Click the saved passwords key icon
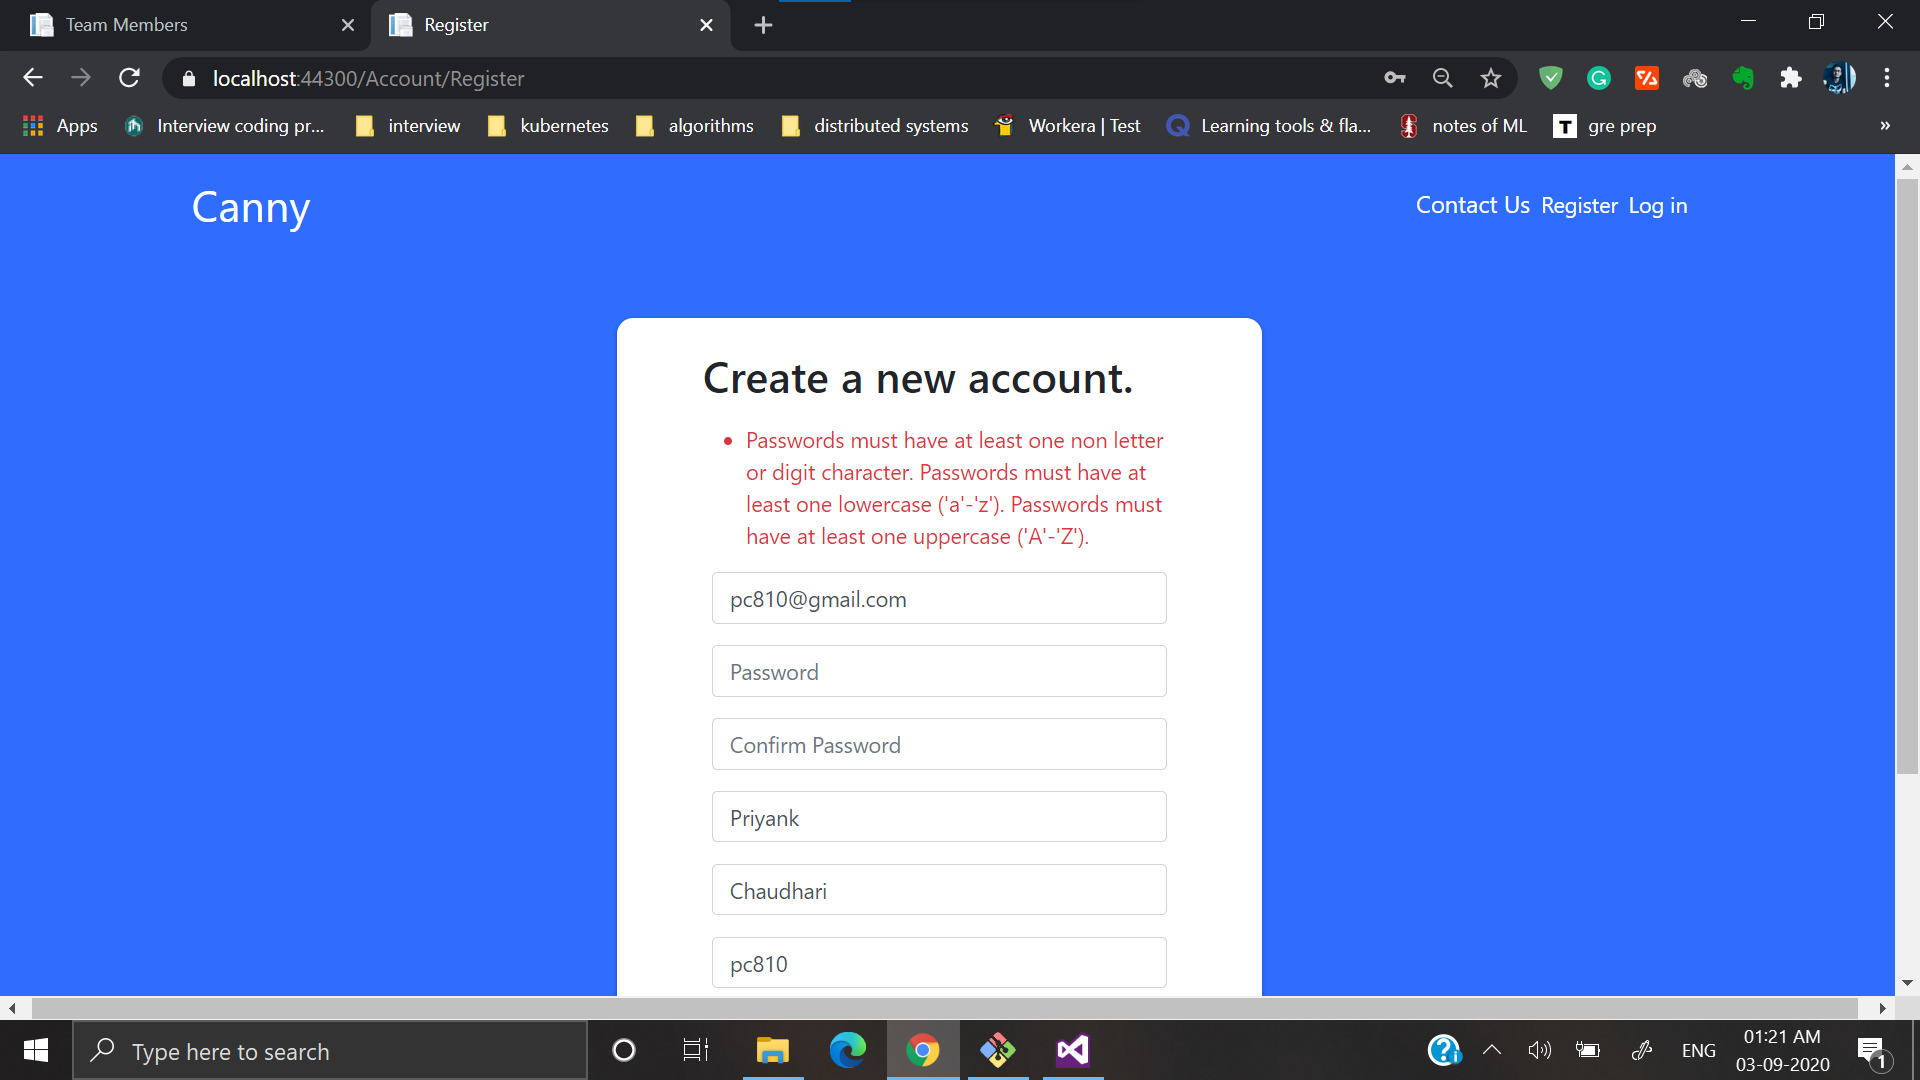This screenshot has height=1080, width=1920. [1395, 78]
